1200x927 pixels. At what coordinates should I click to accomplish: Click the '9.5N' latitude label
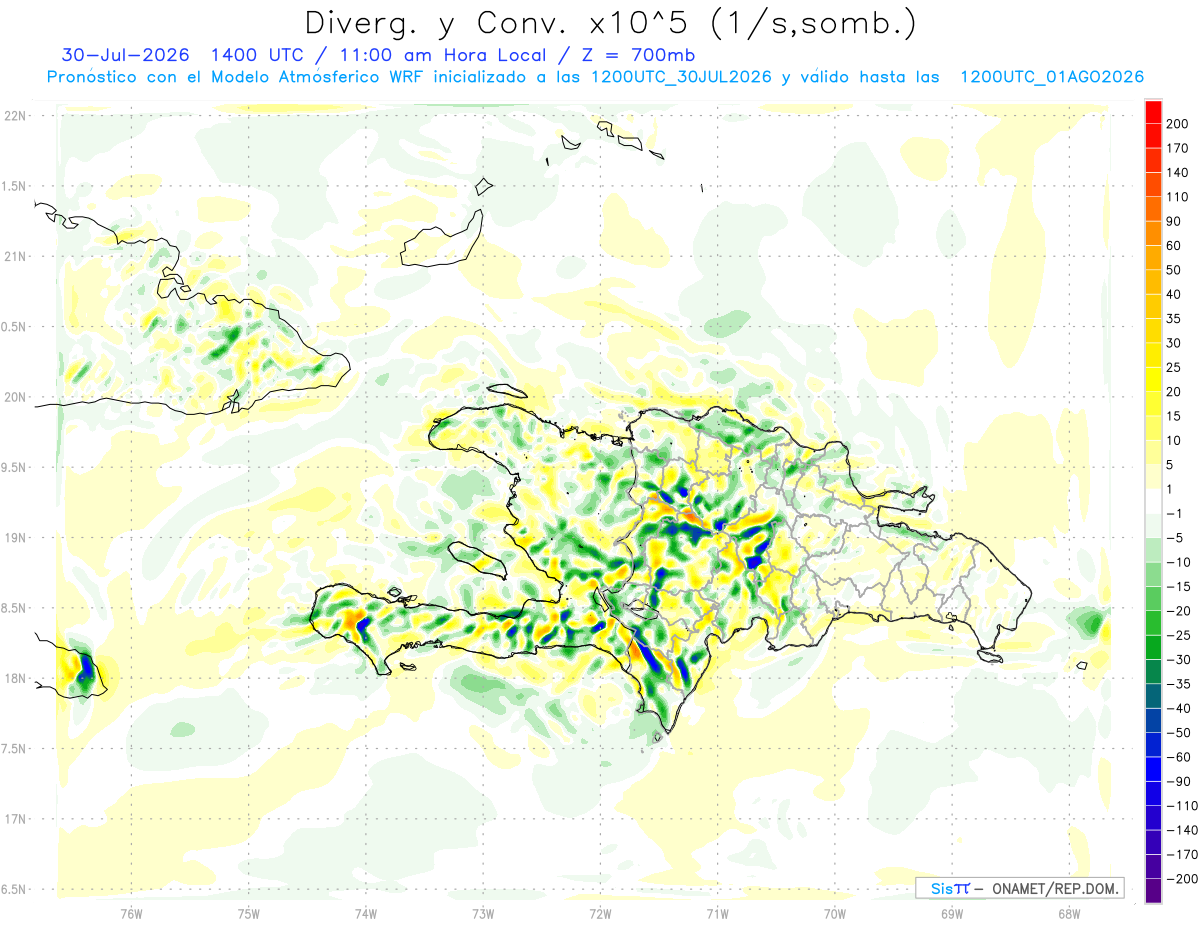tap(14, 467)
